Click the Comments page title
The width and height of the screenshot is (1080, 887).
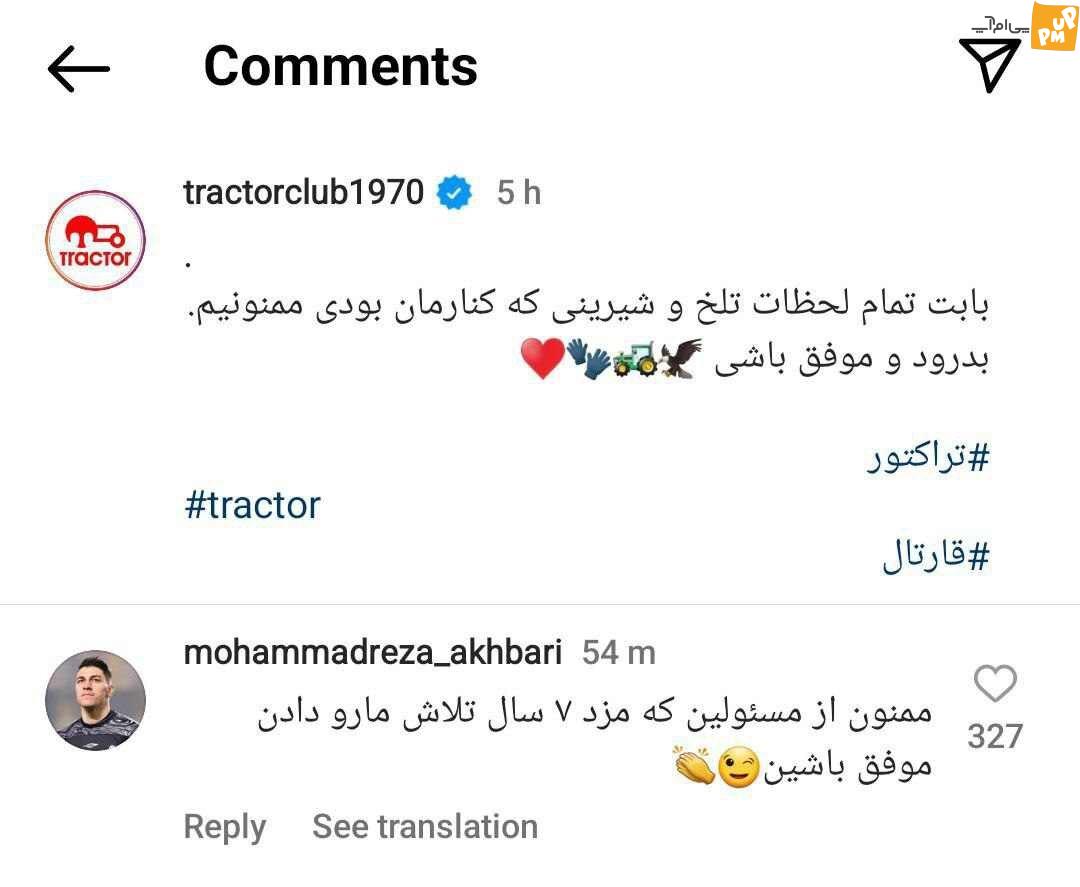[x=341, y=66]
